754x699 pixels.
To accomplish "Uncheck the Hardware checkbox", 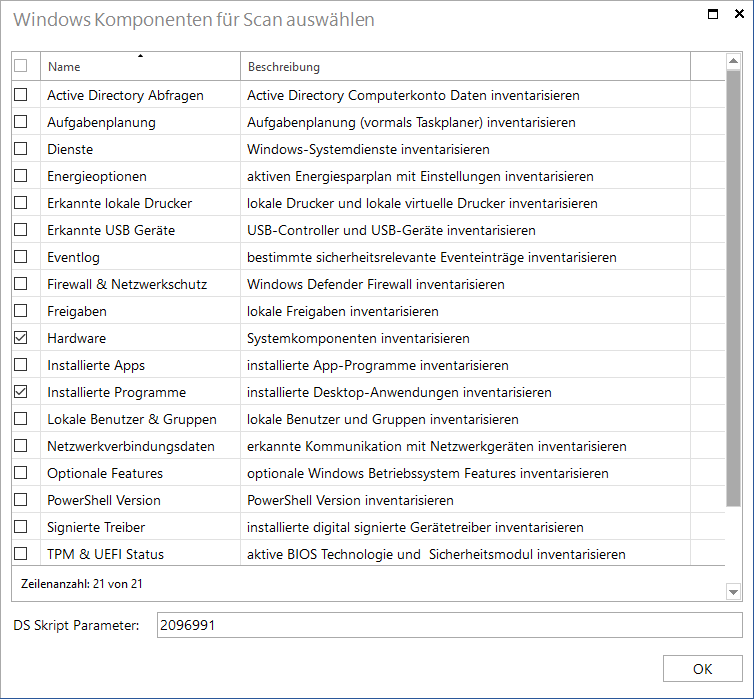I will [x=21, y=338].
